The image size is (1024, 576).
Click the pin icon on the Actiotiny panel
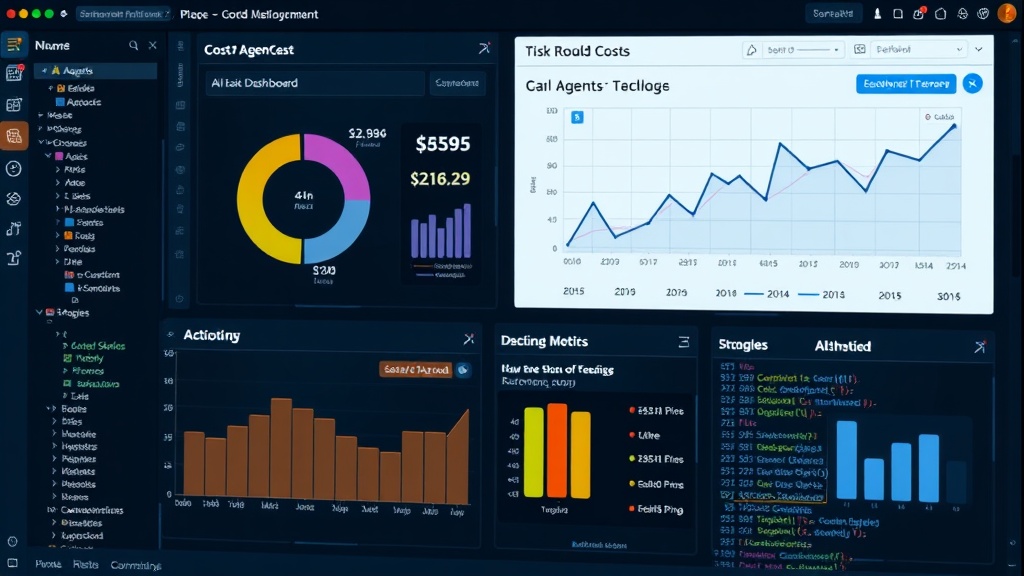pos(469,338)
